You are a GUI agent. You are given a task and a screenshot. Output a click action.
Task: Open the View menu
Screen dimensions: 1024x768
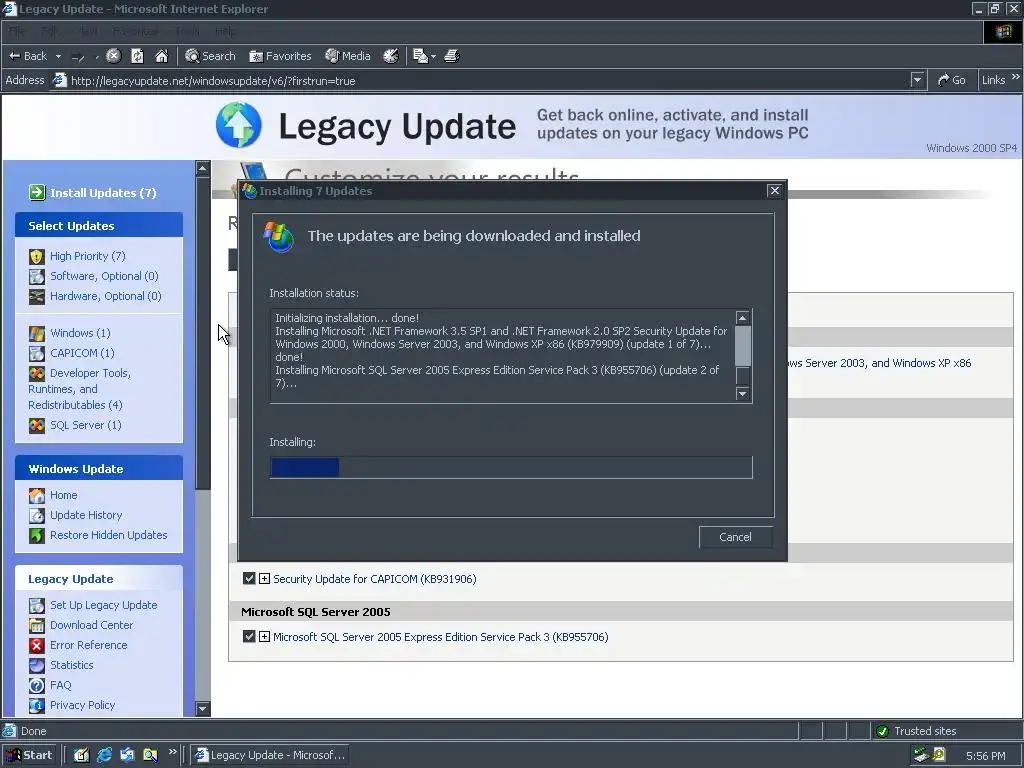click(88, 31)
